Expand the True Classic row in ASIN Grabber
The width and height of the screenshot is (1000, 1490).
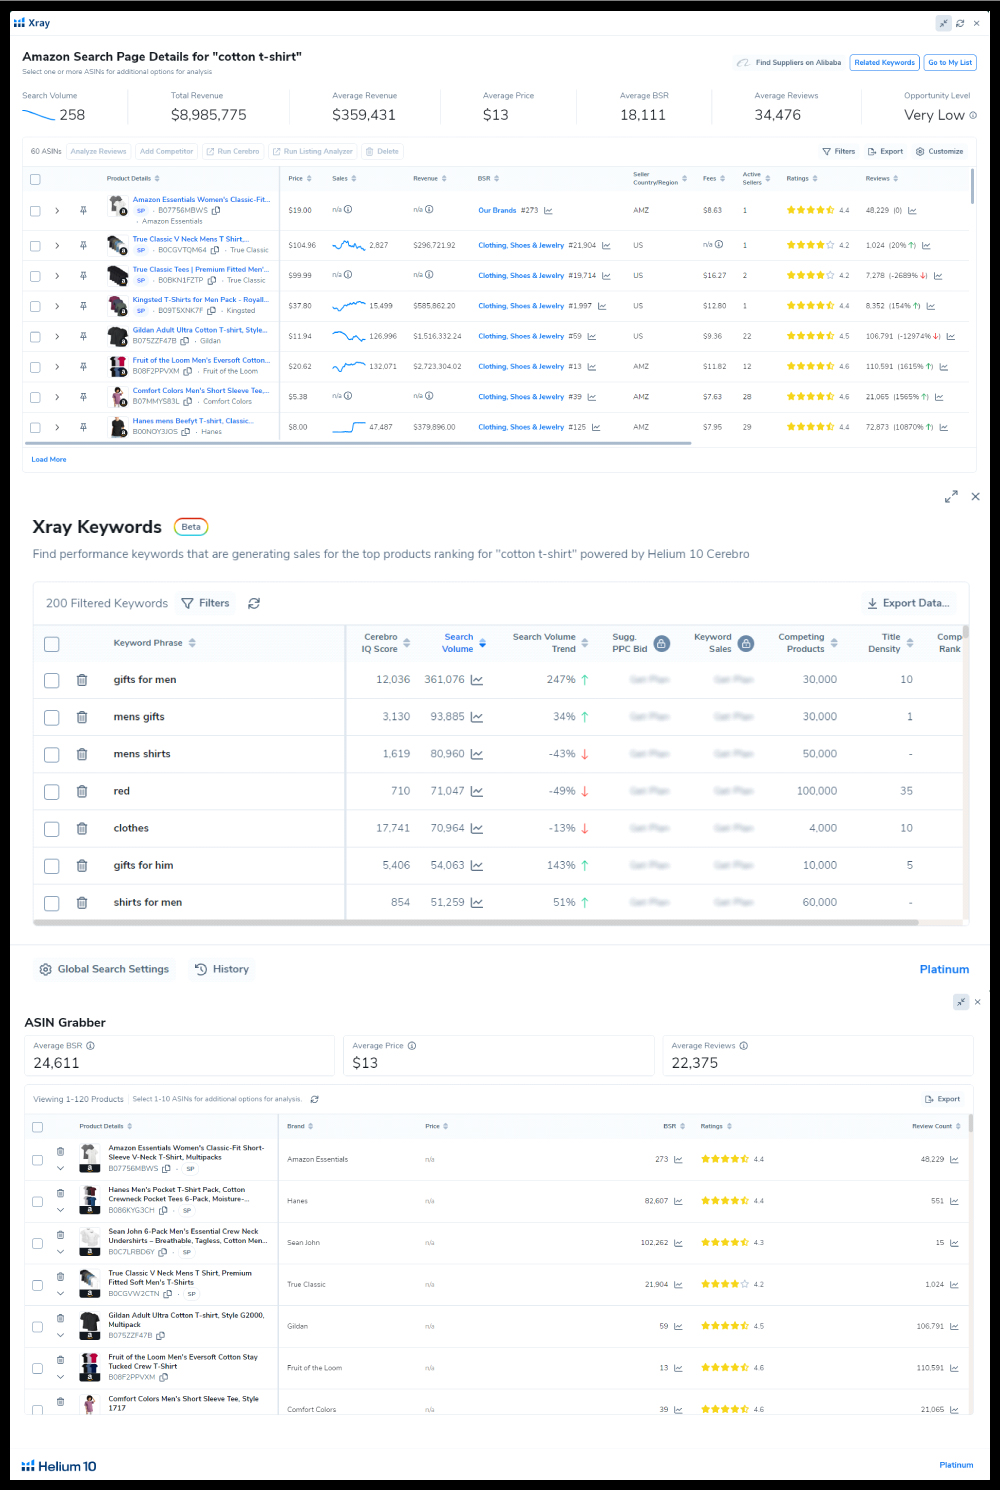(x=60, y=1293)
